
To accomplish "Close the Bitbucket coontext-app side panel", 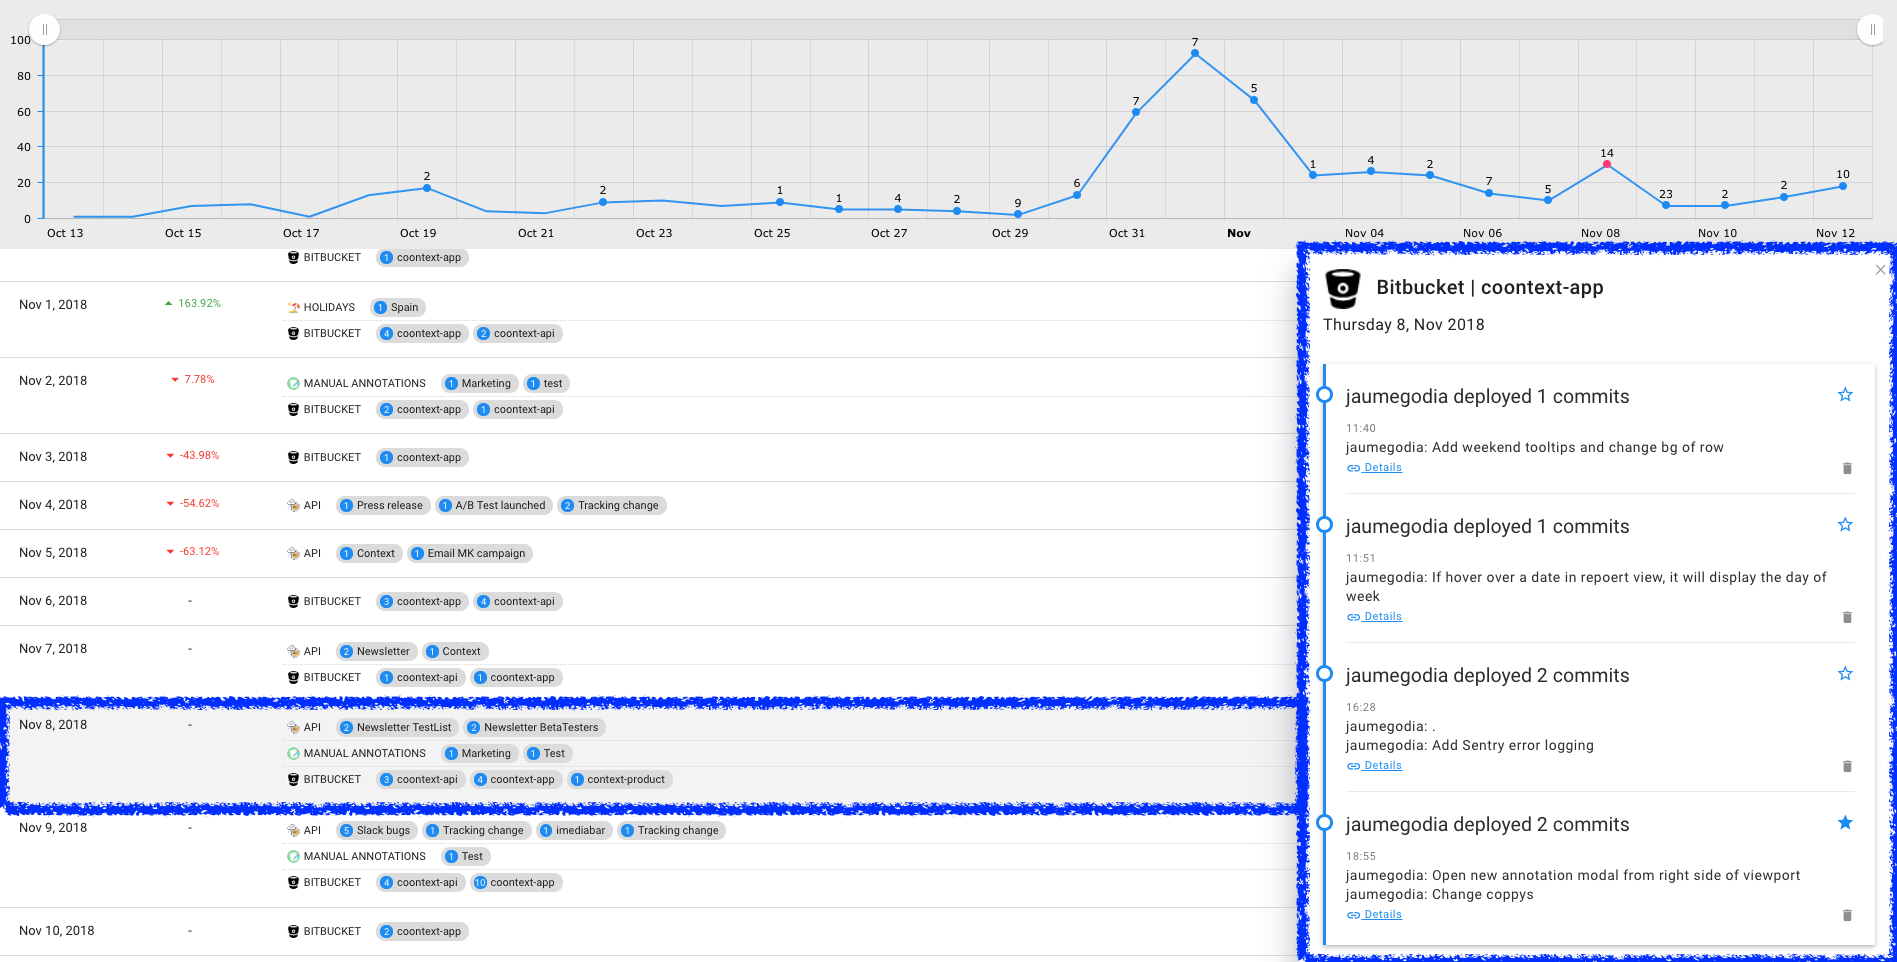I will point(1880,269).
